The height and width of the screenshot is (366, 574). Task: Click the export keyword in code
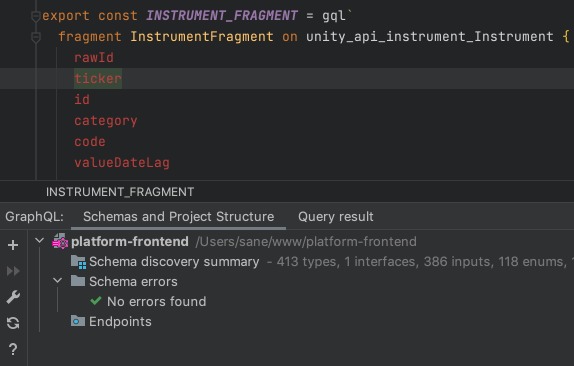[66, 16]
